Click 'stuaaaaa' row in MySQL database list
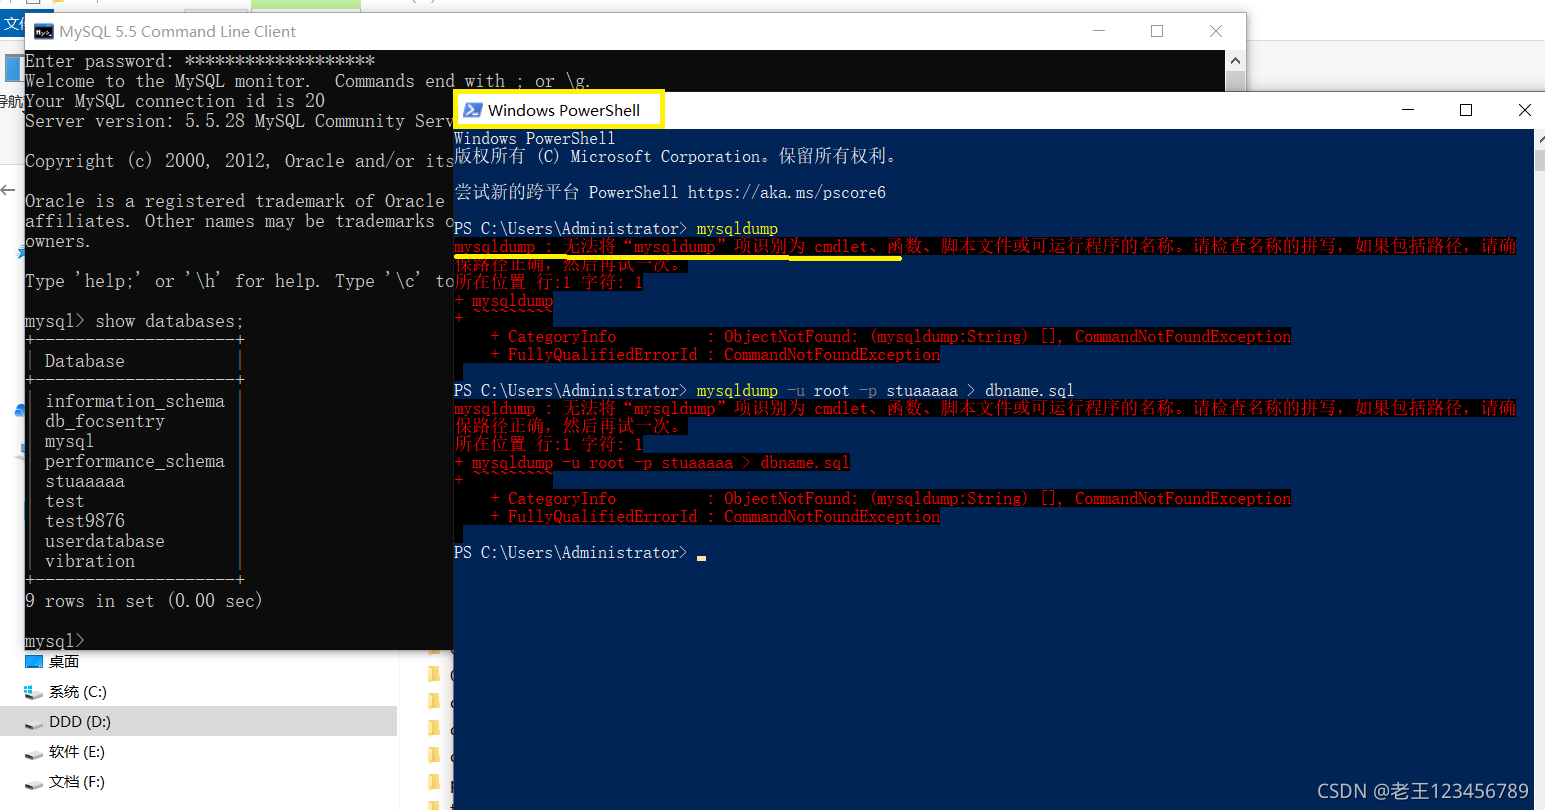Screen dimensions: 1545x810 tap(85, 481)
